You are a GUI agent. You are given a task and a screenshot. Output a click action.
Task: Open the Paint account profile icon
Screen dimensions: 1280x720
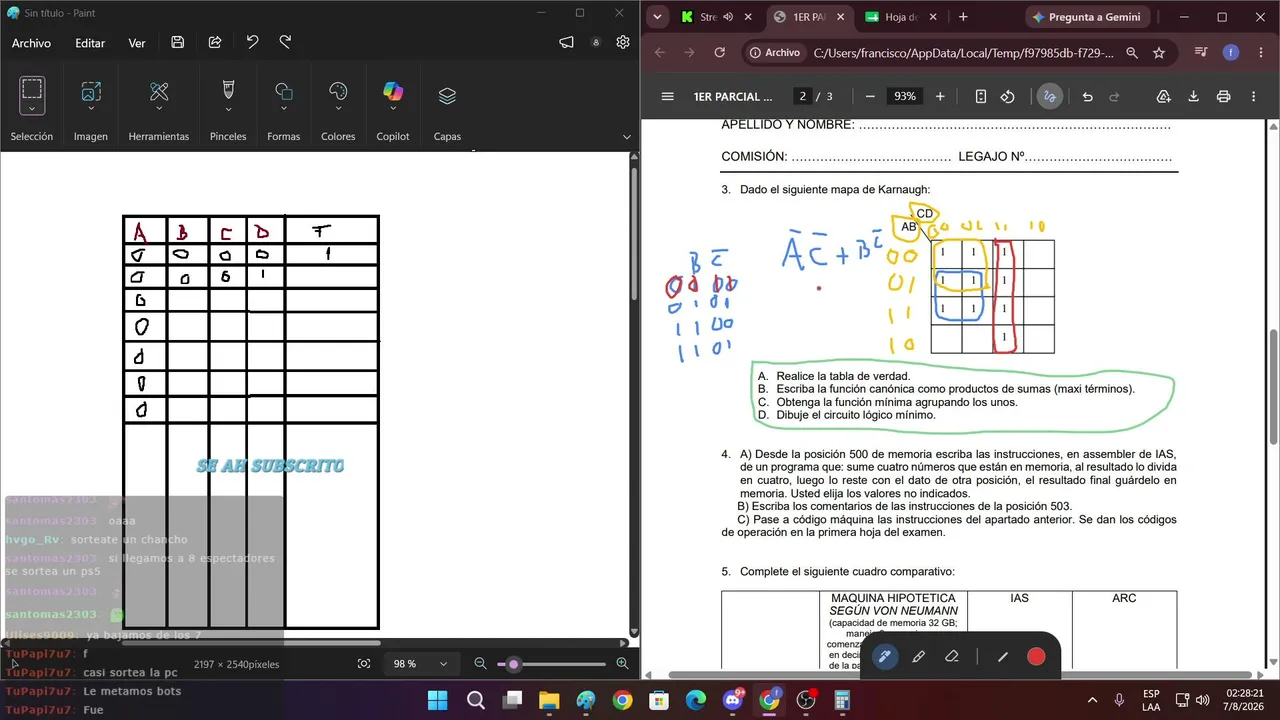pyautogui.click(x=596, y=42)
